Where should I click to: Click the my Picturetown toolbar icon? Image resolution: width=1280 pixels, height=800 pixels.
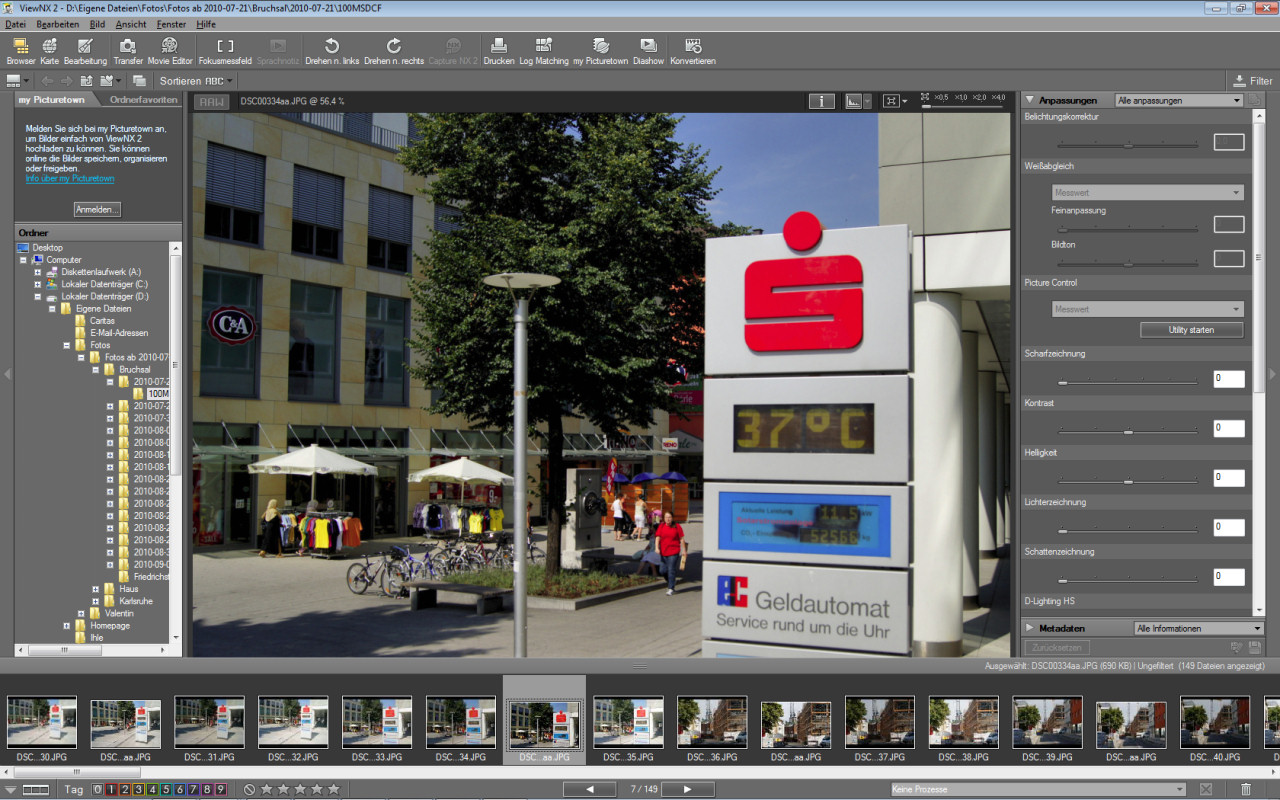click(x=600, y=51)
